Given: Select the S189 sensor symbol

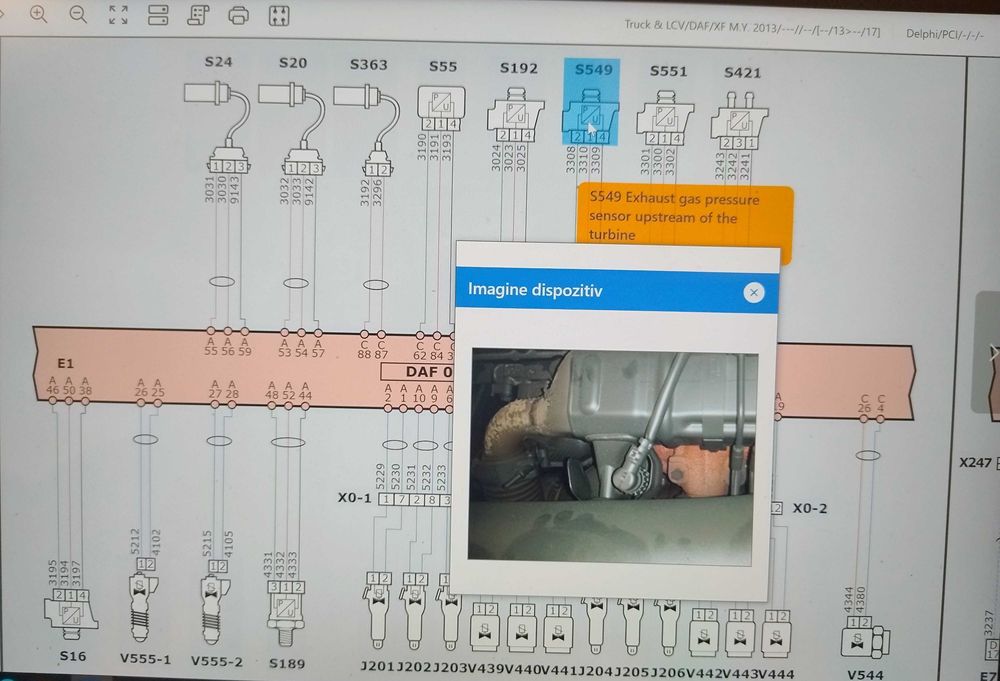Looking at the screenshot, I should (286, 613).
